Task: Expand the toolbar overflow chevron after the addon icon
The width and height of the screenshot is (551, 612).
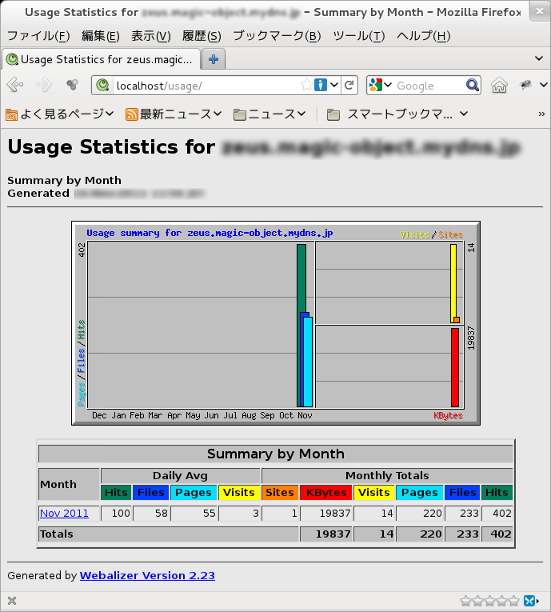Action: pyautogui.click(x=543, y=85)
